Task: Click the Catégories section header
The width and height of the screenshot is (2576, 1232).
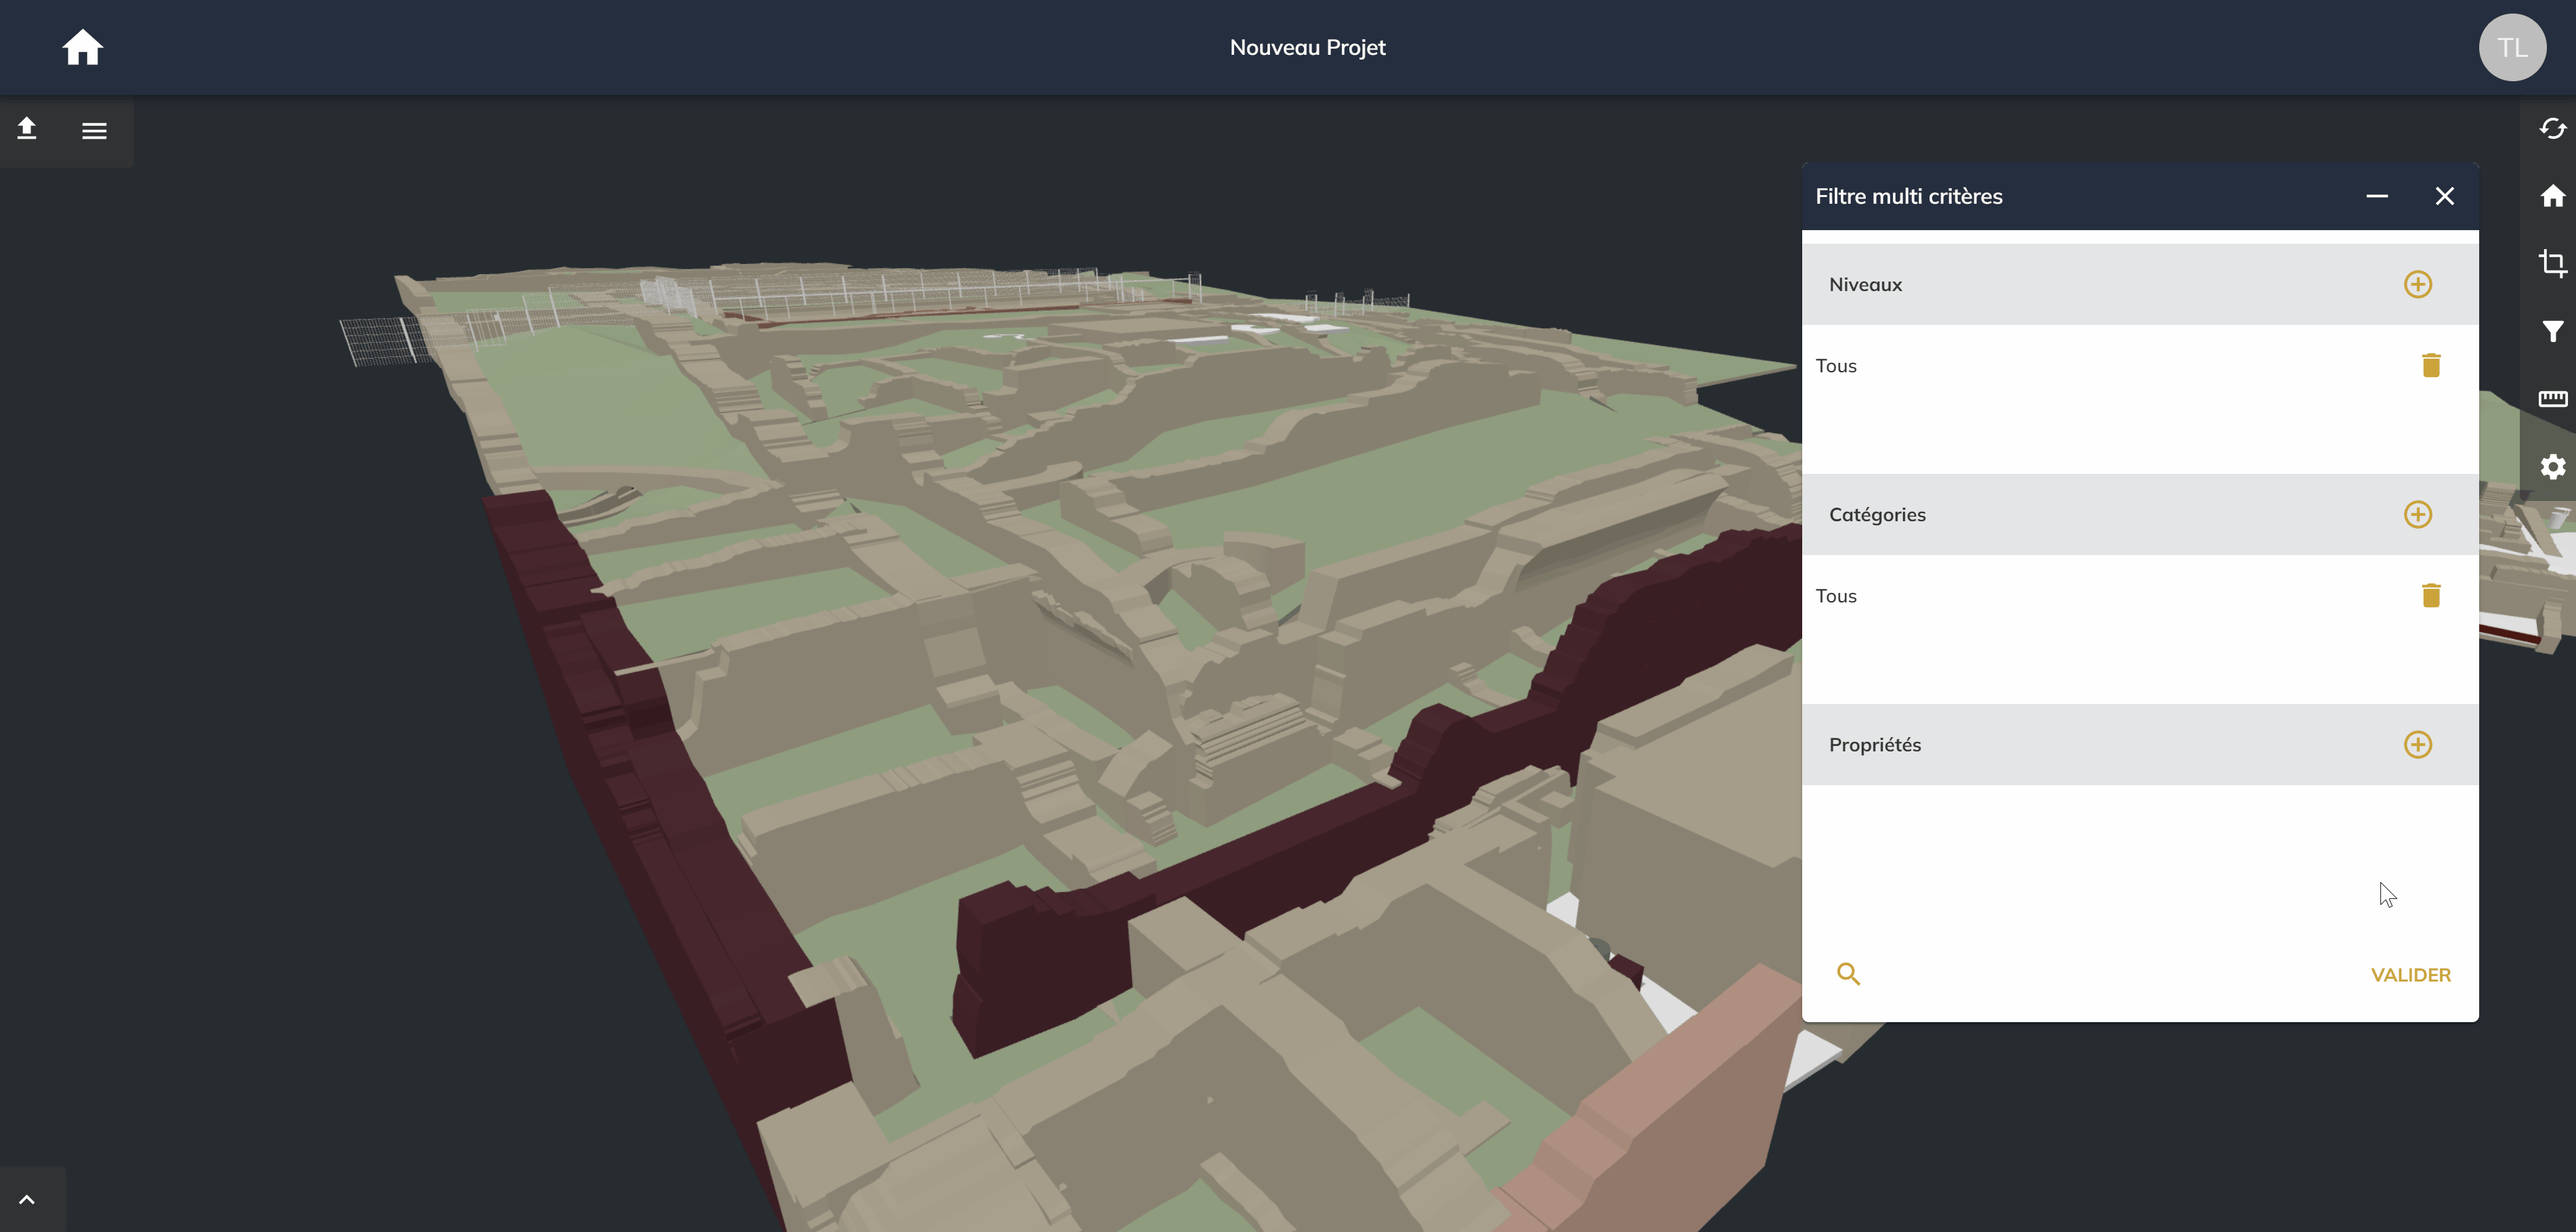Action: click(x=2139, y=514)
